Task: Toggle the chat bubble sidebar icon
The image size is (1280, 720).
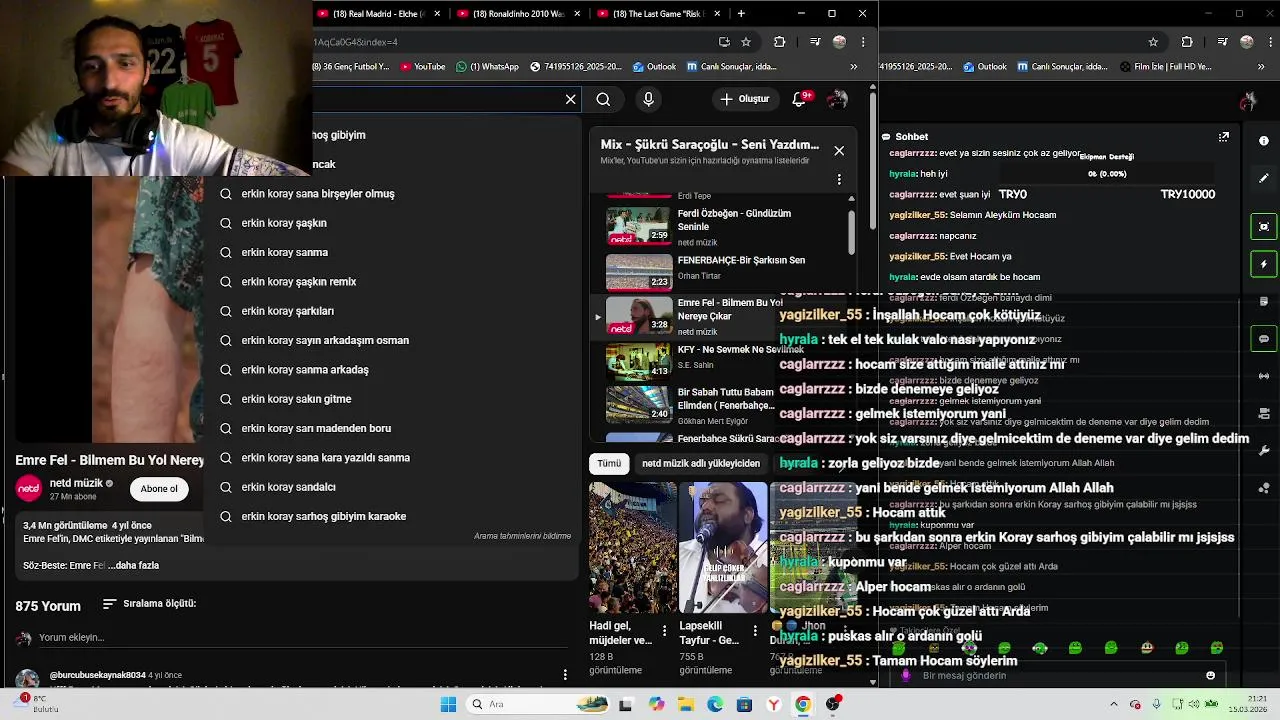Action: tap(1264, 339)
